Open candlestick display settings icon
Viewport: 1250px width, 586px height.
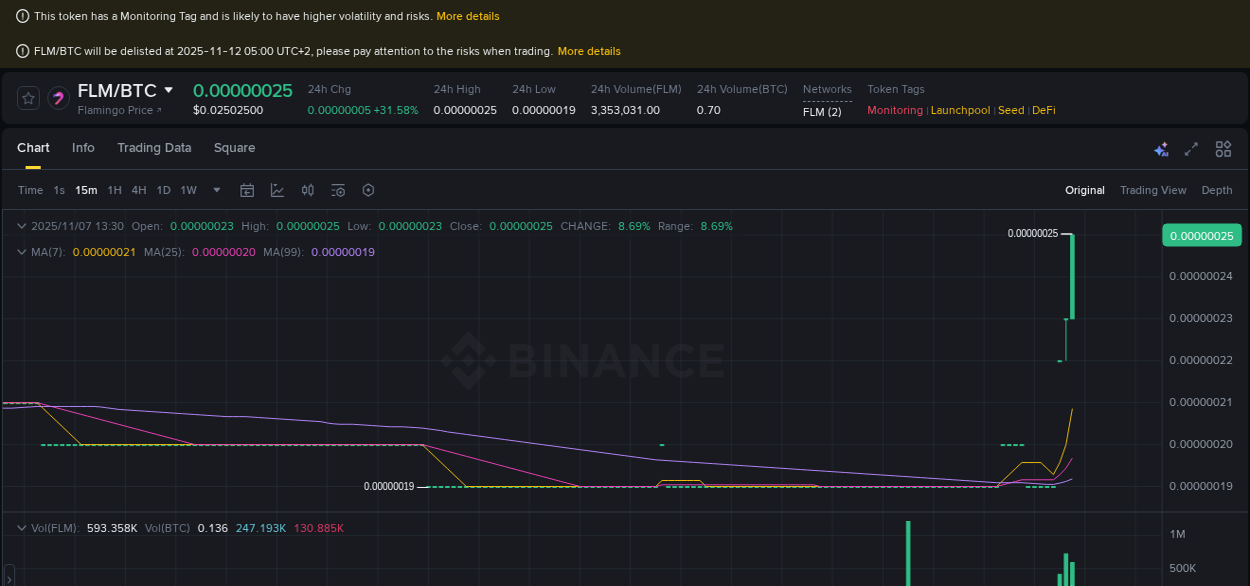(x=307, y=190)
